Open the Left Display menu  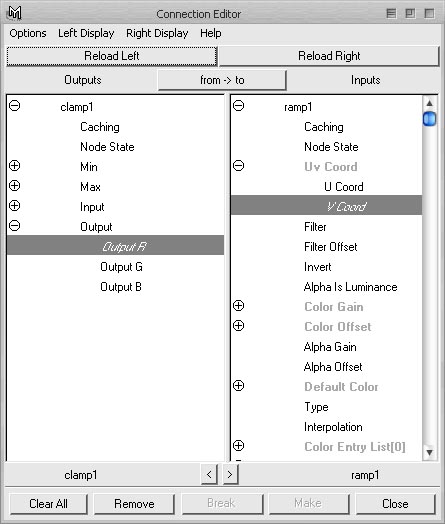(86, 33)
